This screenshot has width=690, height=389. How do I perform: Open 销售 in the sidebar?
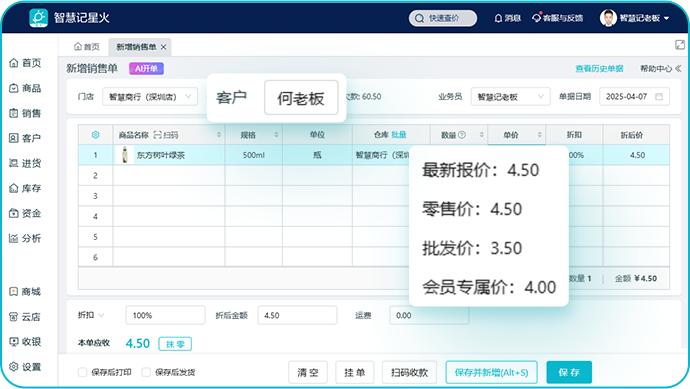(x=26, y=113)
